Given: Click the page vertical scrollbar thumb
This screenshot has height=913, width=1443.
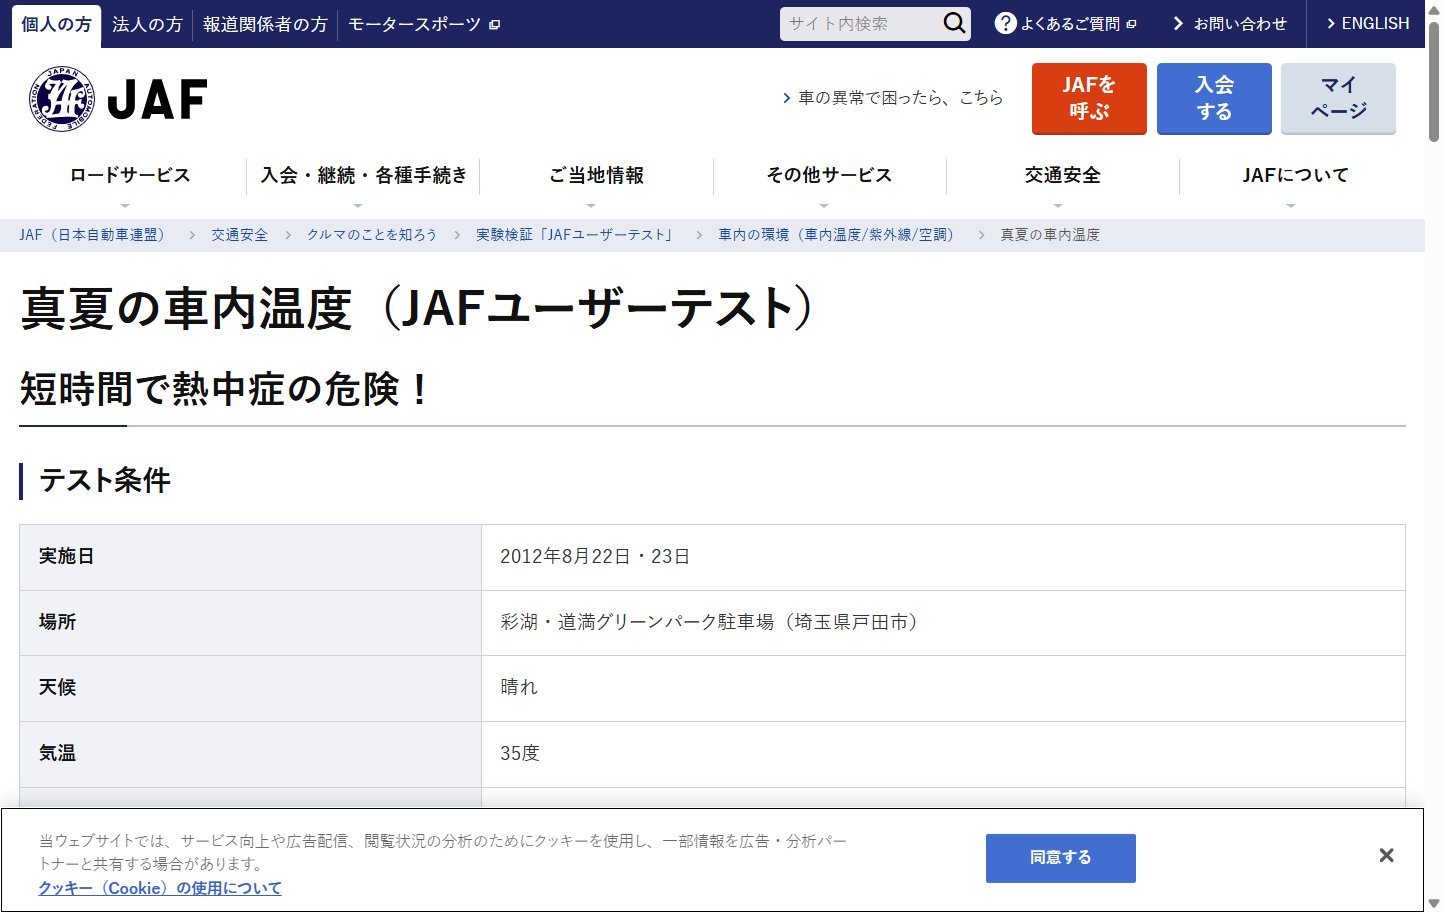Looking at the screenshot, I should pos(1434,84).
